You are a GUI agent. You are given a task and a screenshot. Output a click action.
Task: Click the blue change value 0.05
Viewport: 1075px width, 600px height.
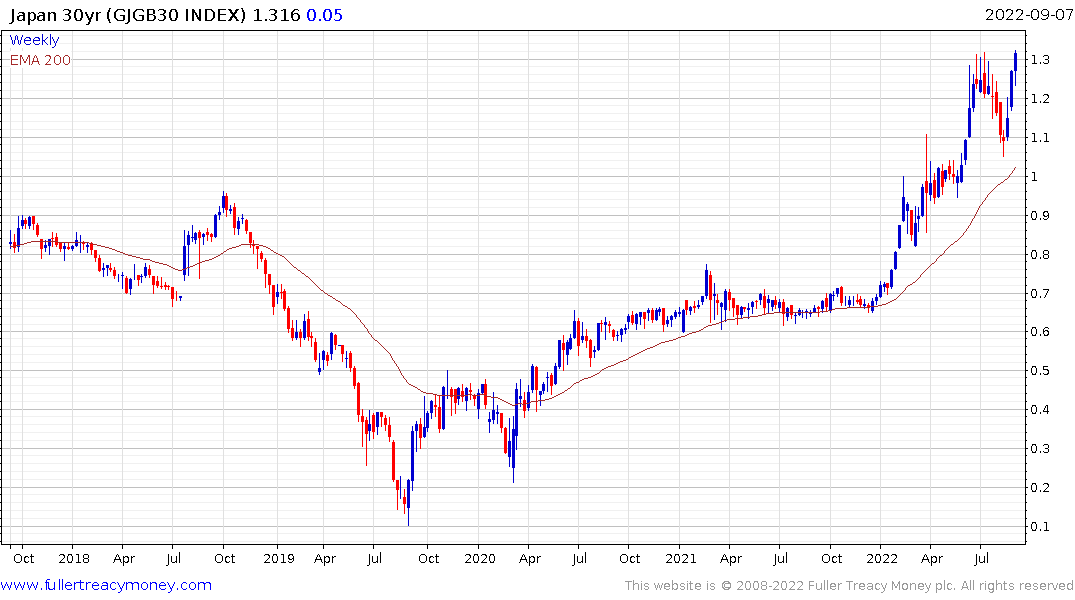(324, 15)
